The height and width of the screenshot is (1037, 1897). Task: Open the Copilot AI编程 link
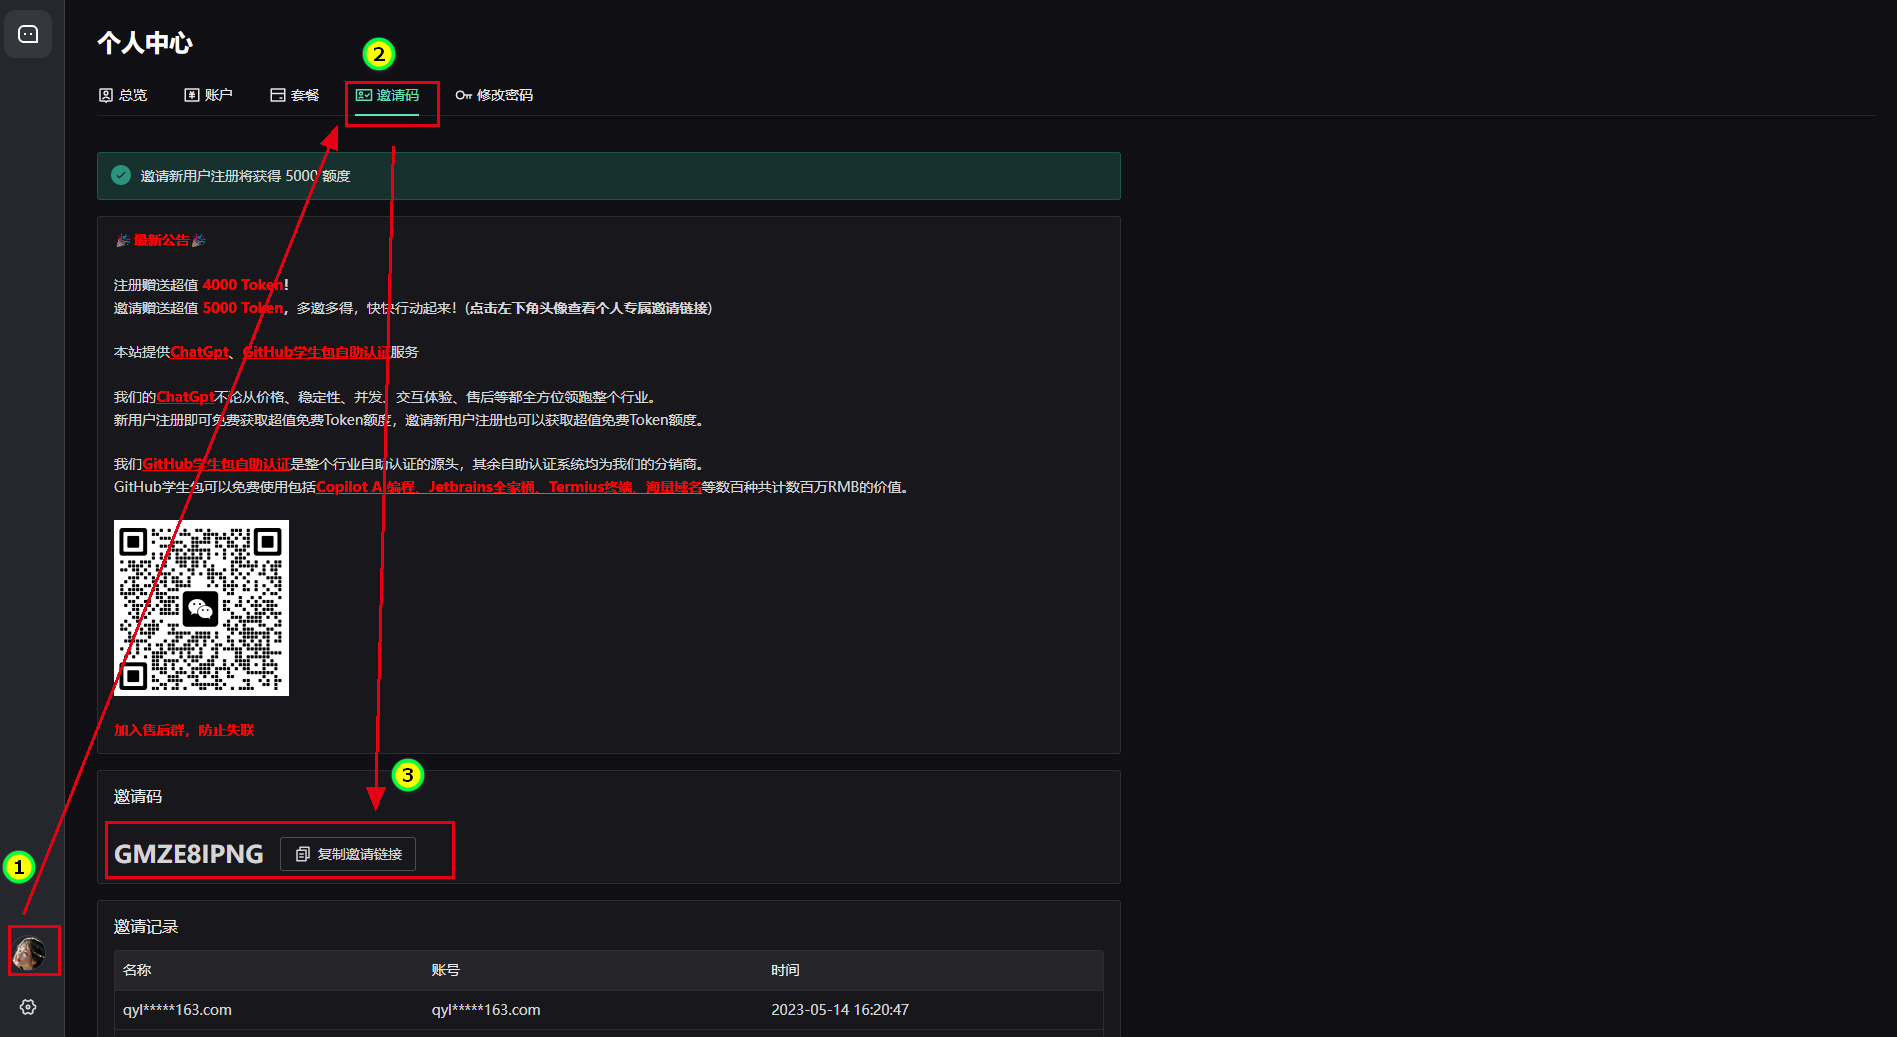click(x=366, y=487)
